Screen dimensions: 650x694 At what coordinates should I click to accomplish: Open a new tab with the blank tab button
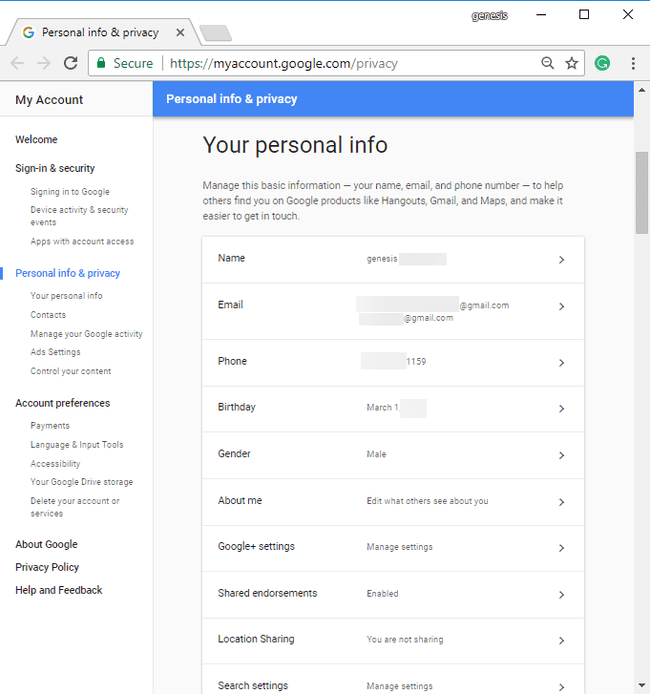215,33
